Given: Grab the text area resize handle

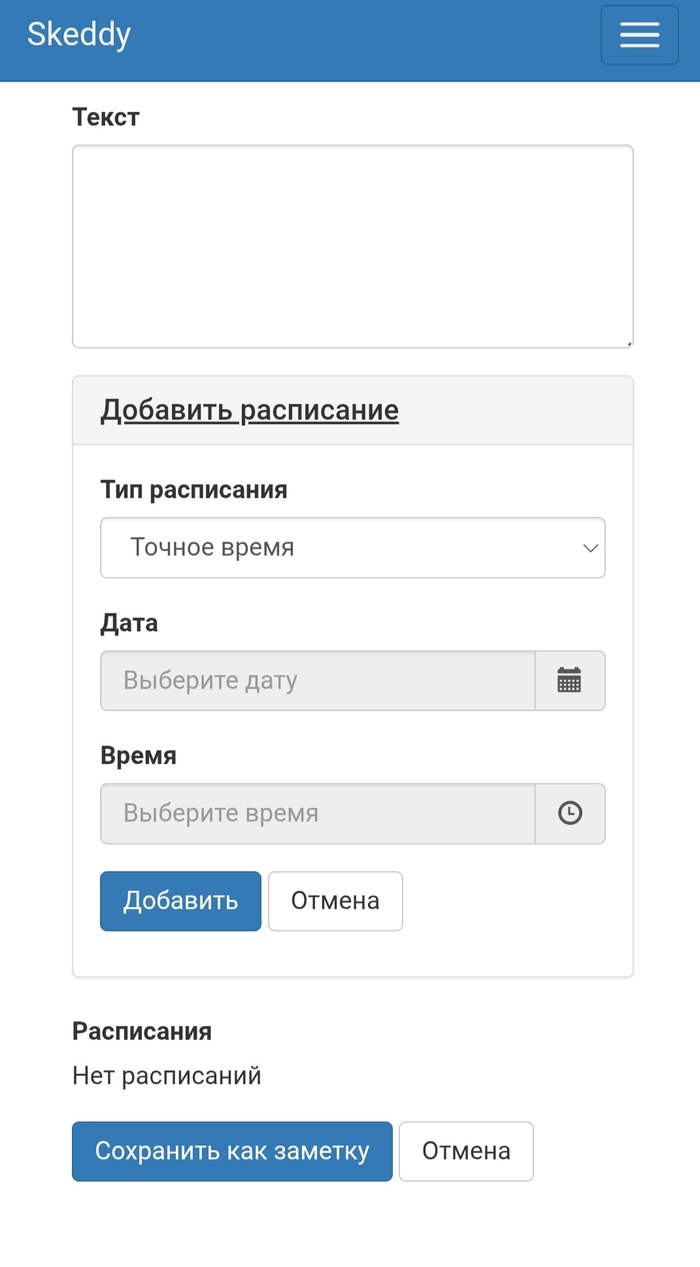Looking at the screenshot, I should pos(628,342).
